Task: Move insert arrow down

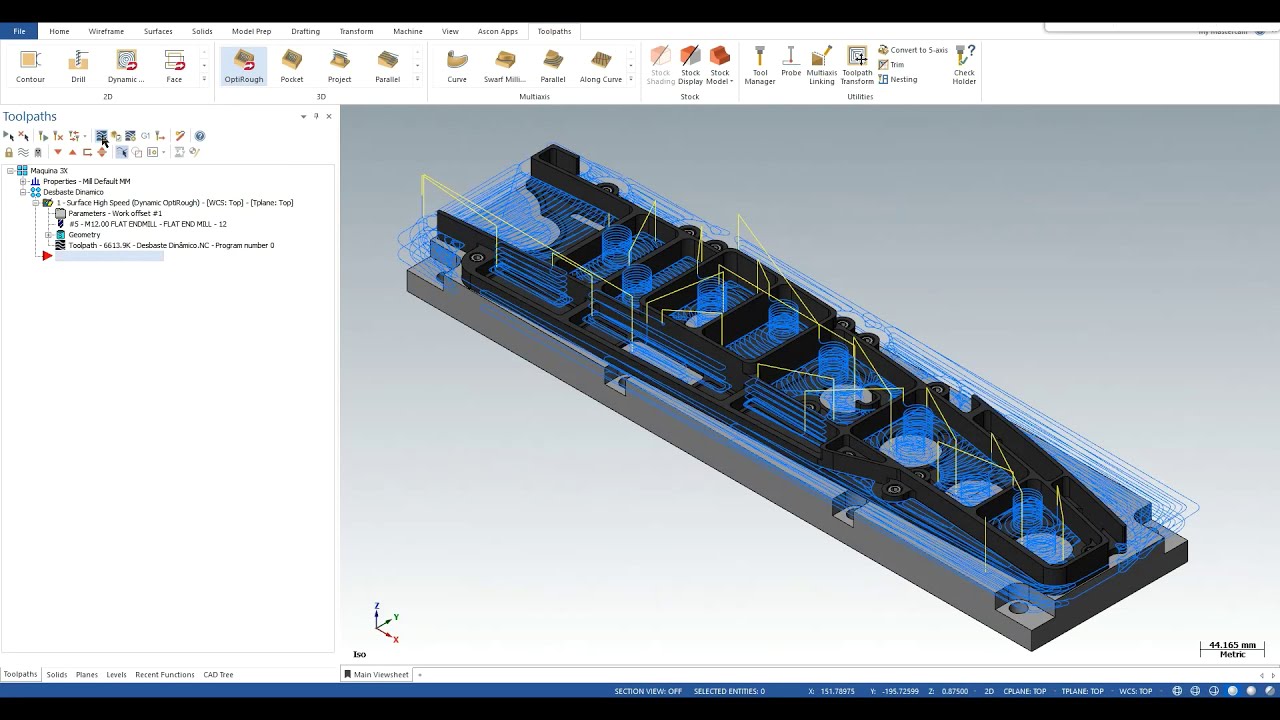Action: pyautogui.click(x=58, y=152)
